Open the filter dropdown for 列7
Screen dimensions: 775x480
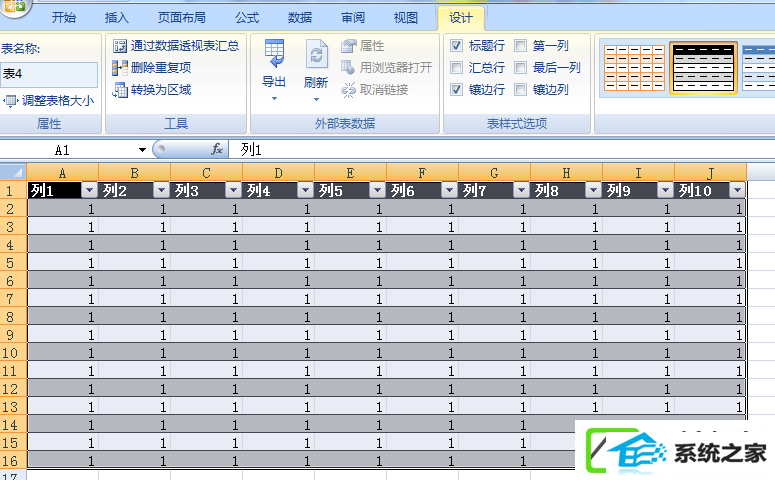(521, 190)
